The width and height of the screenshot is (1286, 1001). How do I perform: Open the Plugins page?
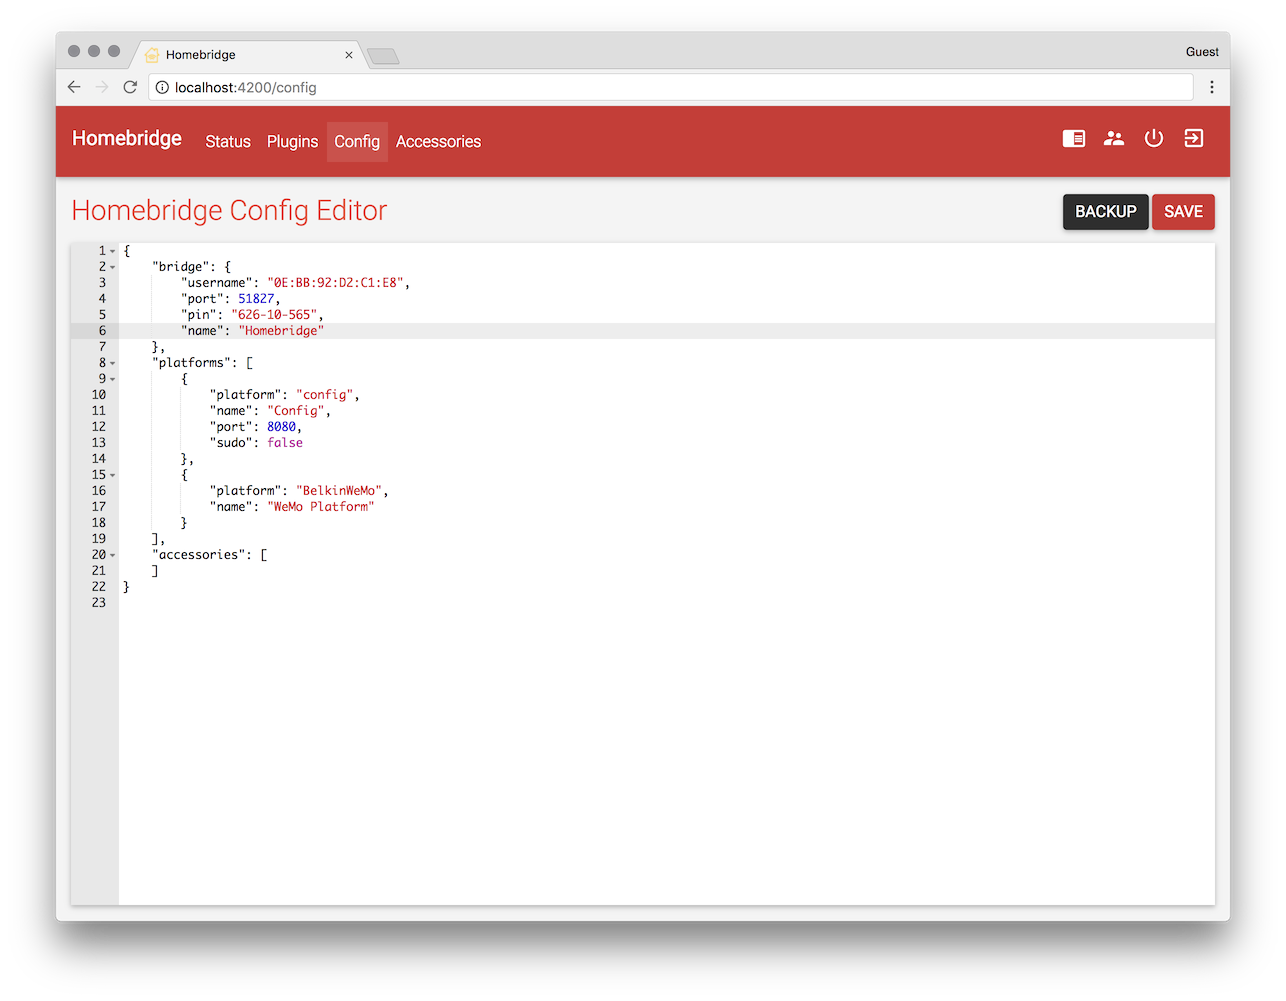pyautogui.click(x=292, y=142)
